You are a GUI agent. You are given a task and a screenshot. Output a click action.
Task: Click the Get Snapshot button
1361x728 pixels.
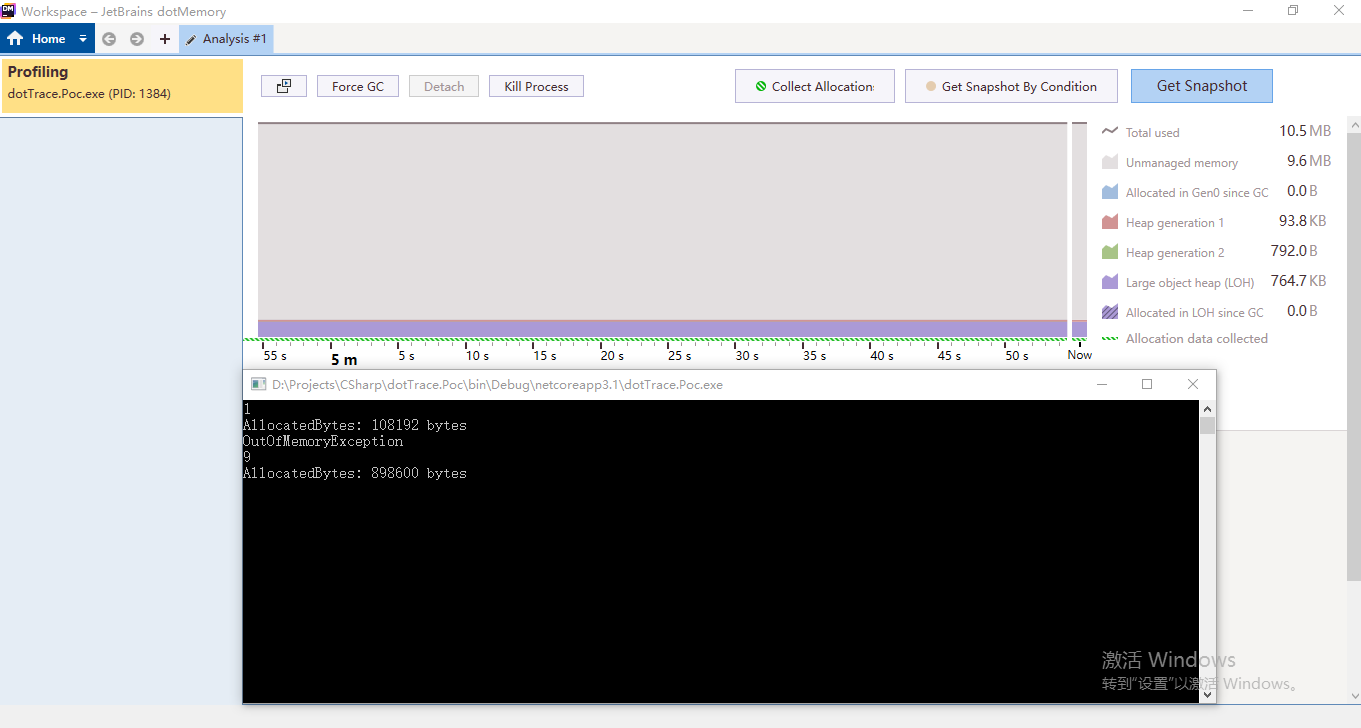pyautogui.click(x=1201, y=86)
